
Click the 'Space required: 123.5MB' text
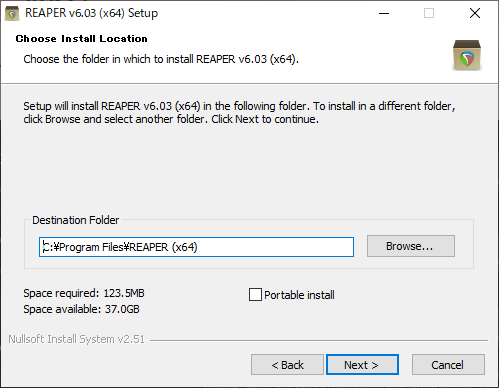click(x=84, y=293)
